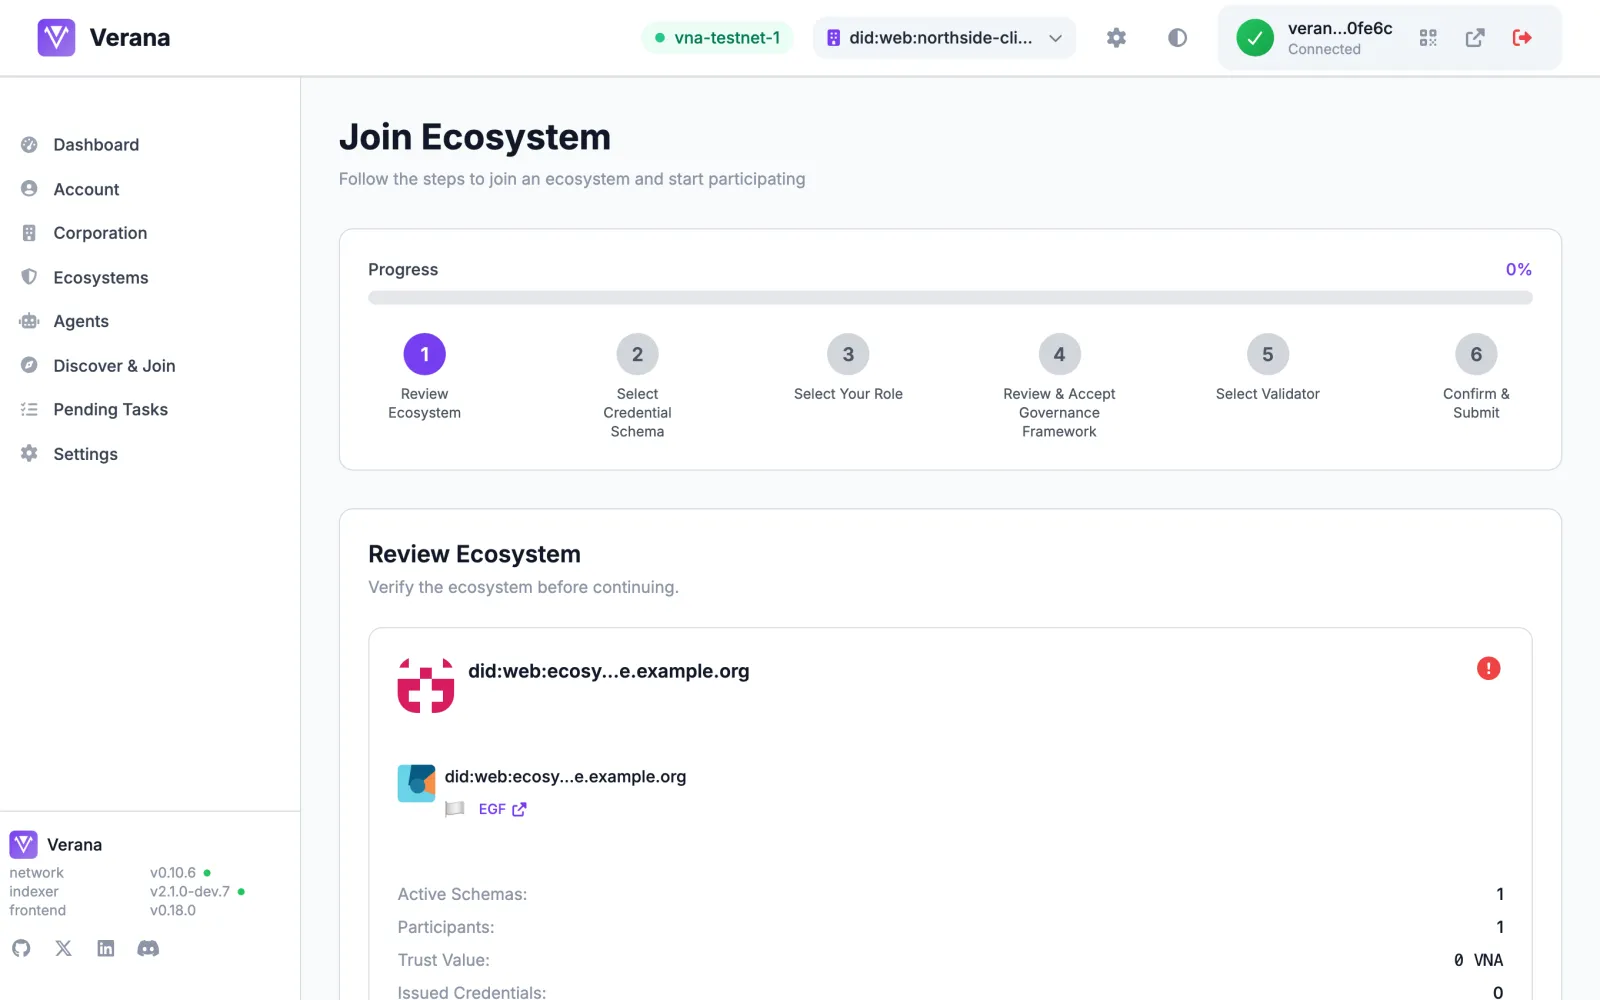Select Discover & Join menu item
1600x1000 pixels.
point(114,366)
